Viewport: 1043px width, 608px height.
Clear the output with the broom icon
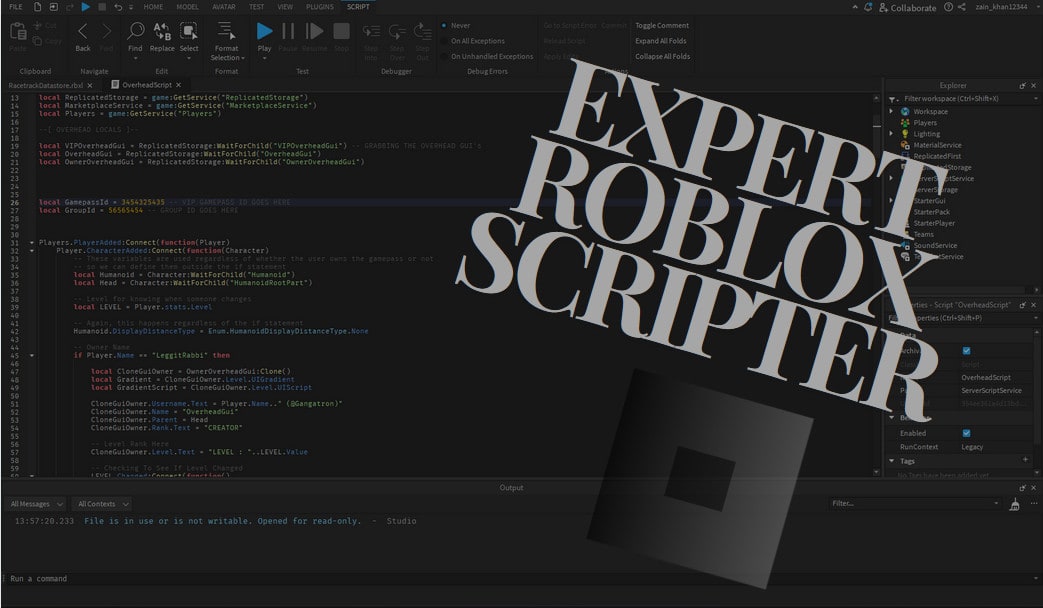(1015, 504)
